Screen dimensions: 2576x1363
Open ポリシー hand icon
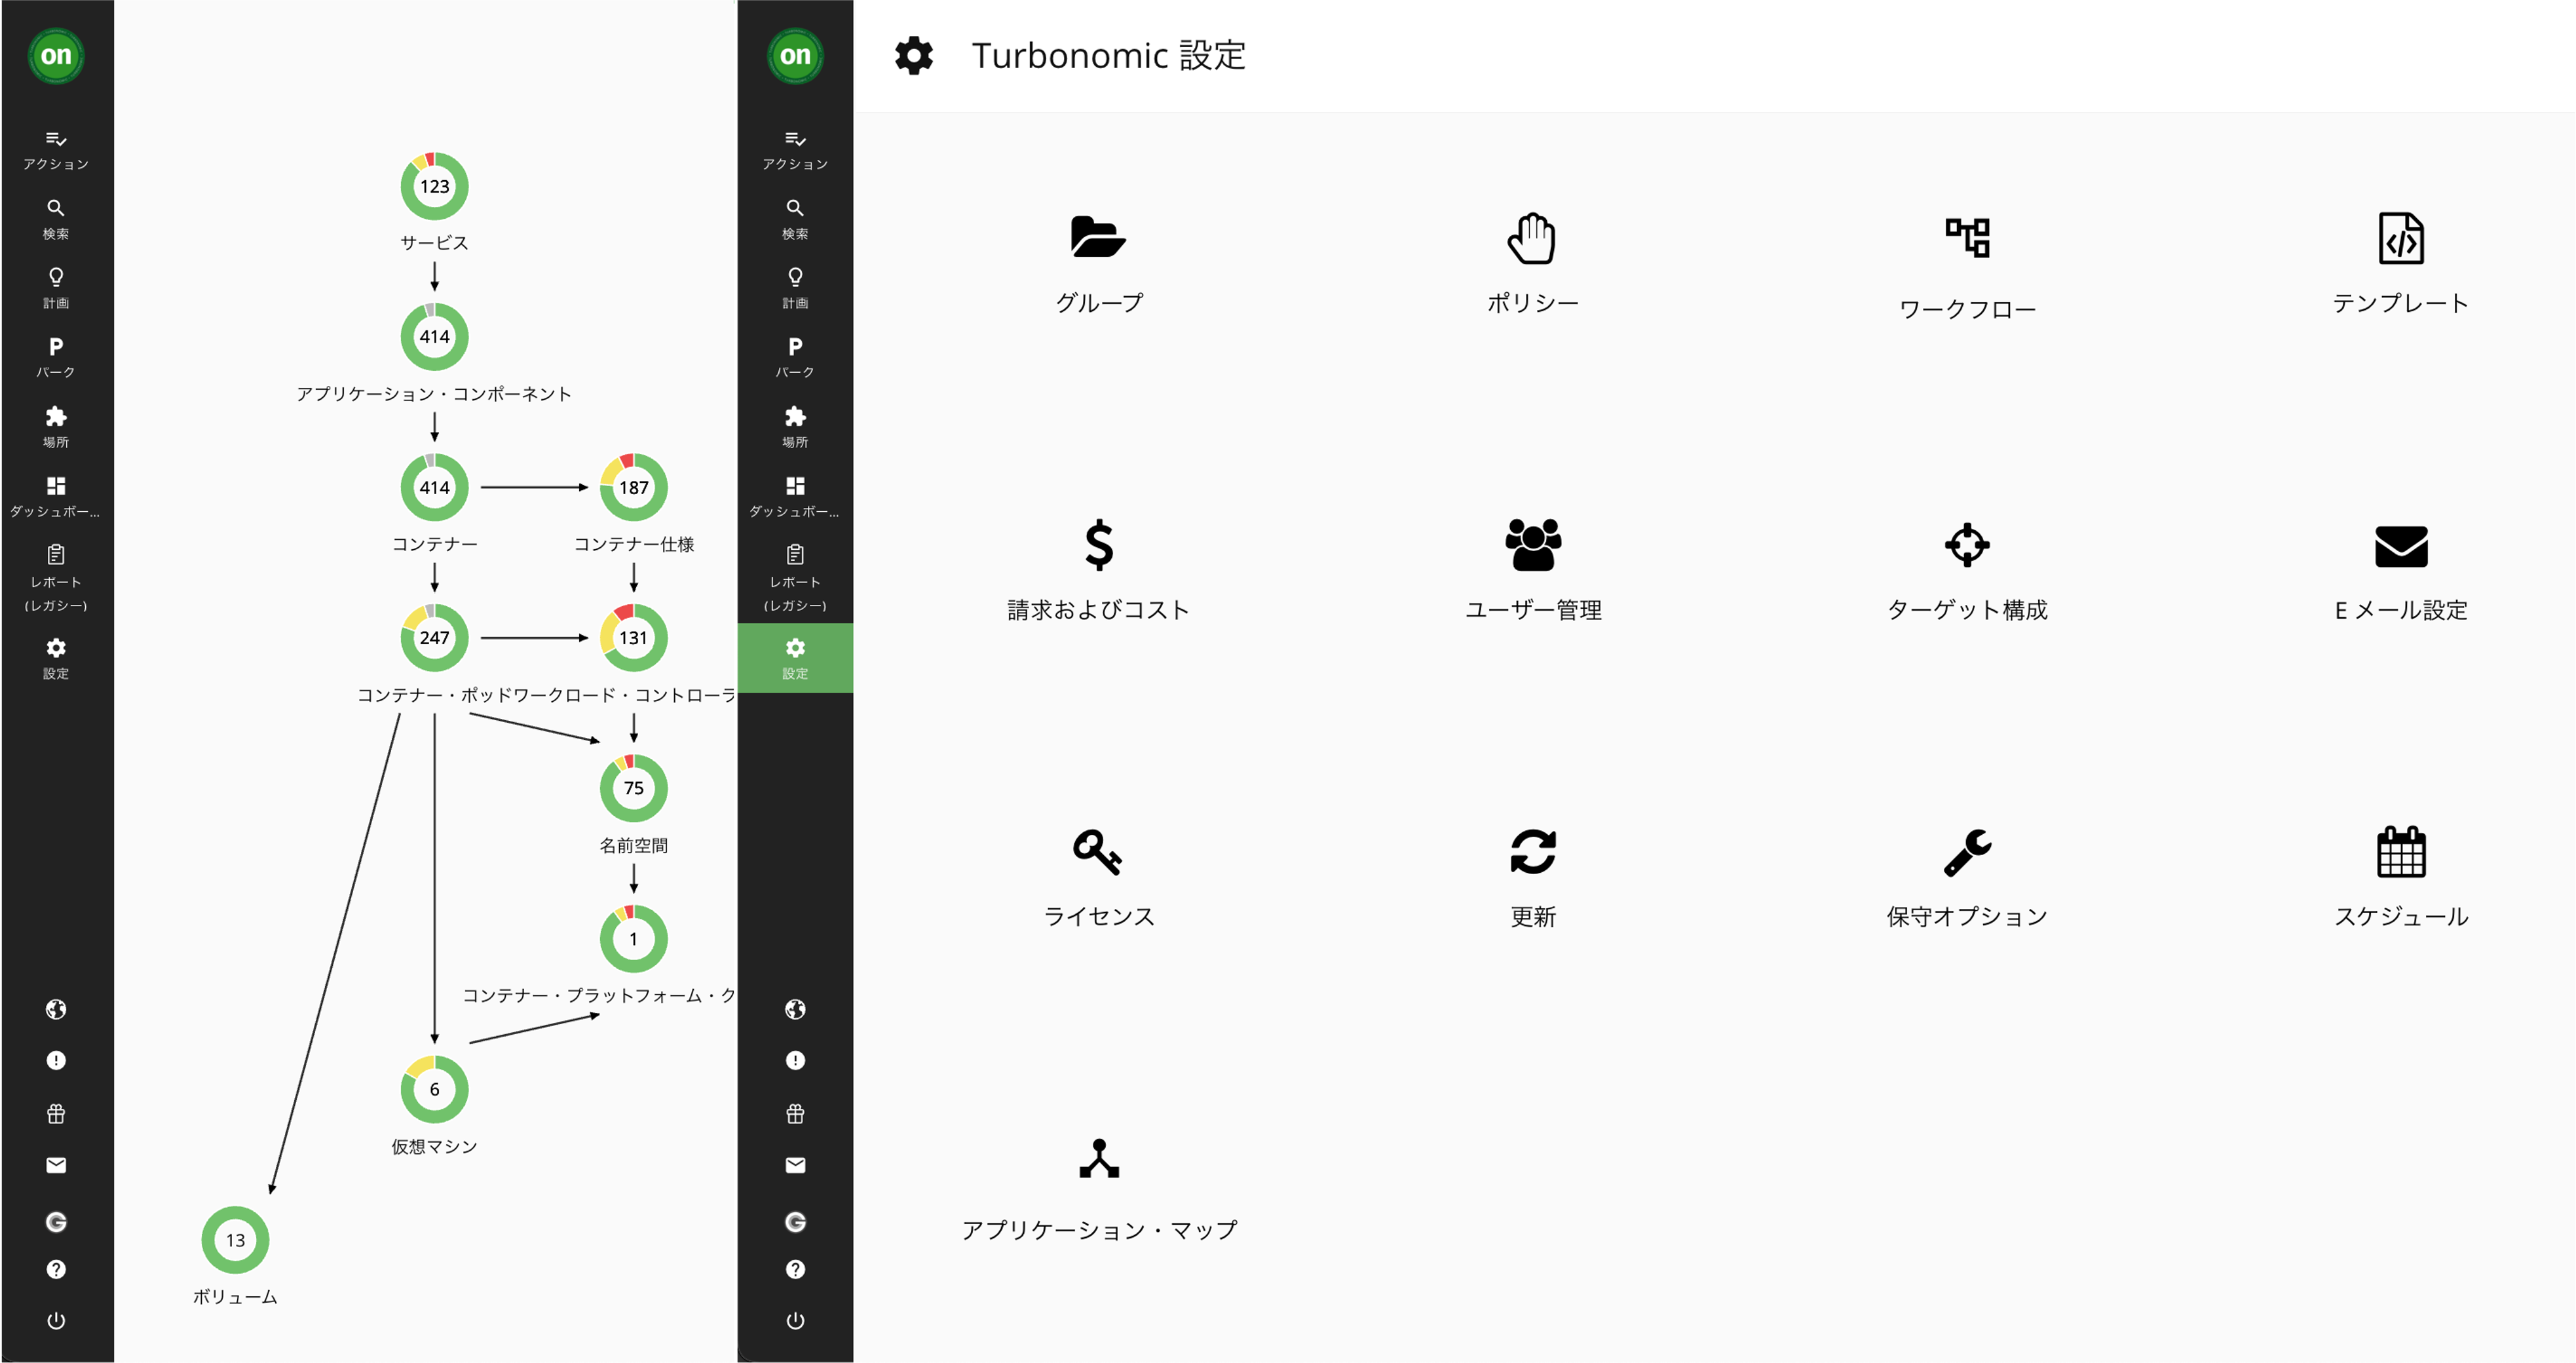pyautogui.click(x=1532, y=238)
